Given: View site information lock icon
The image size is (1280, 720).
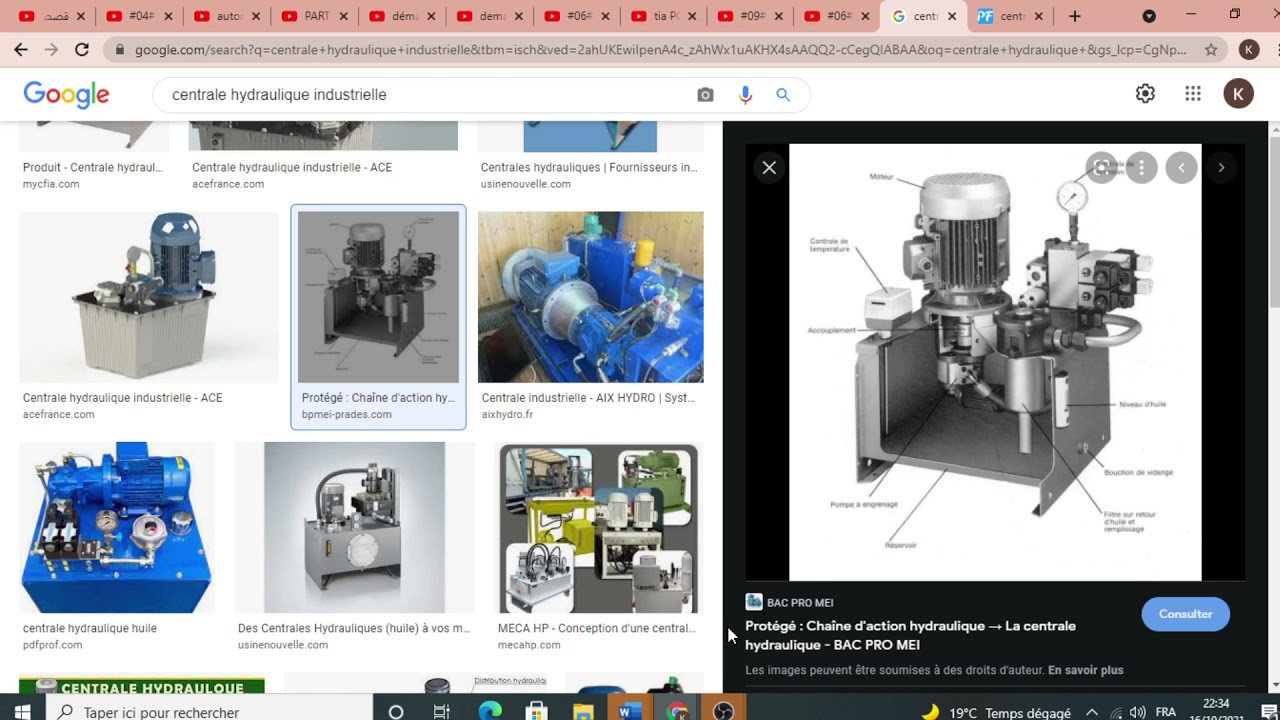Looking at the screenshot, I should click(x=120, y=50).
